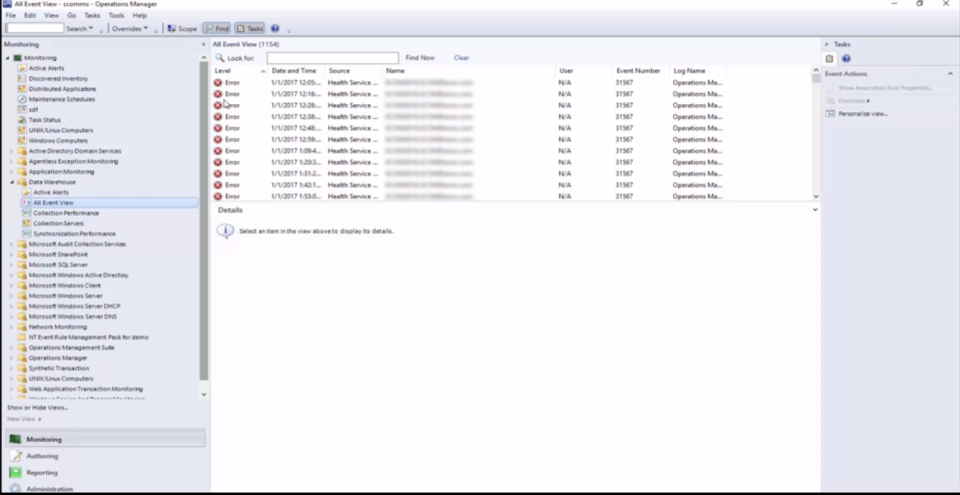Image resolution: width=960 pixels, height=495 pixels.
Task: Expand Agentless Exception Monitoring folder
Action: coord(12,162)
